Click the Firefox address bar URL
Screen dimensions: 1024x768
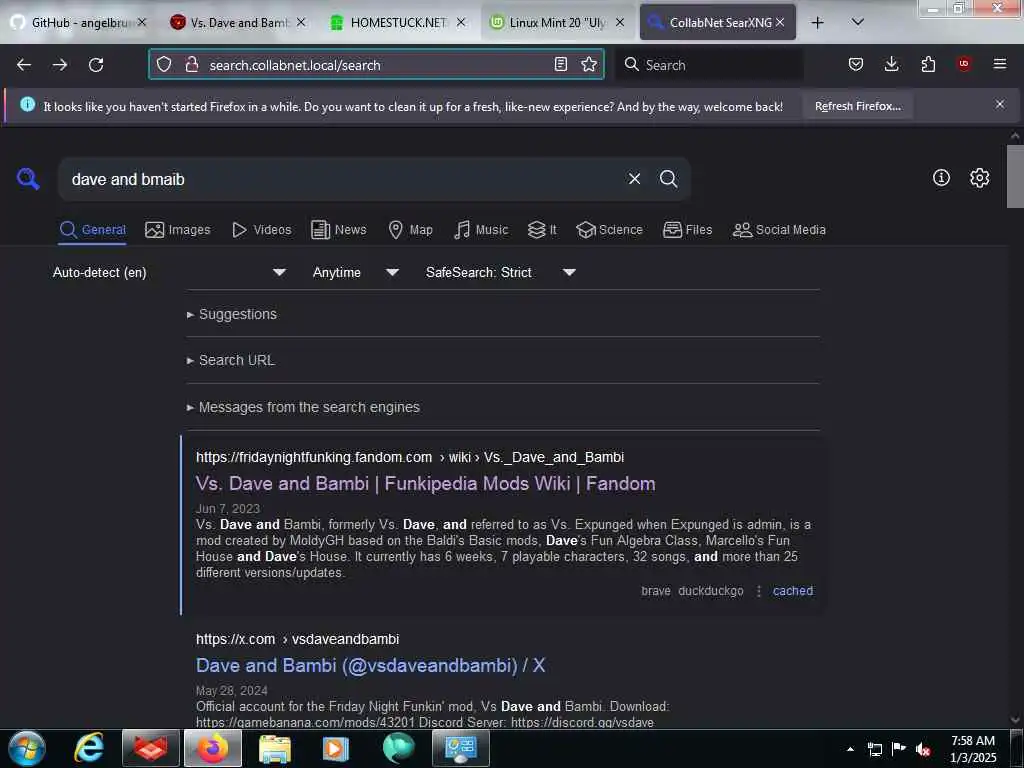click(376, 65)
